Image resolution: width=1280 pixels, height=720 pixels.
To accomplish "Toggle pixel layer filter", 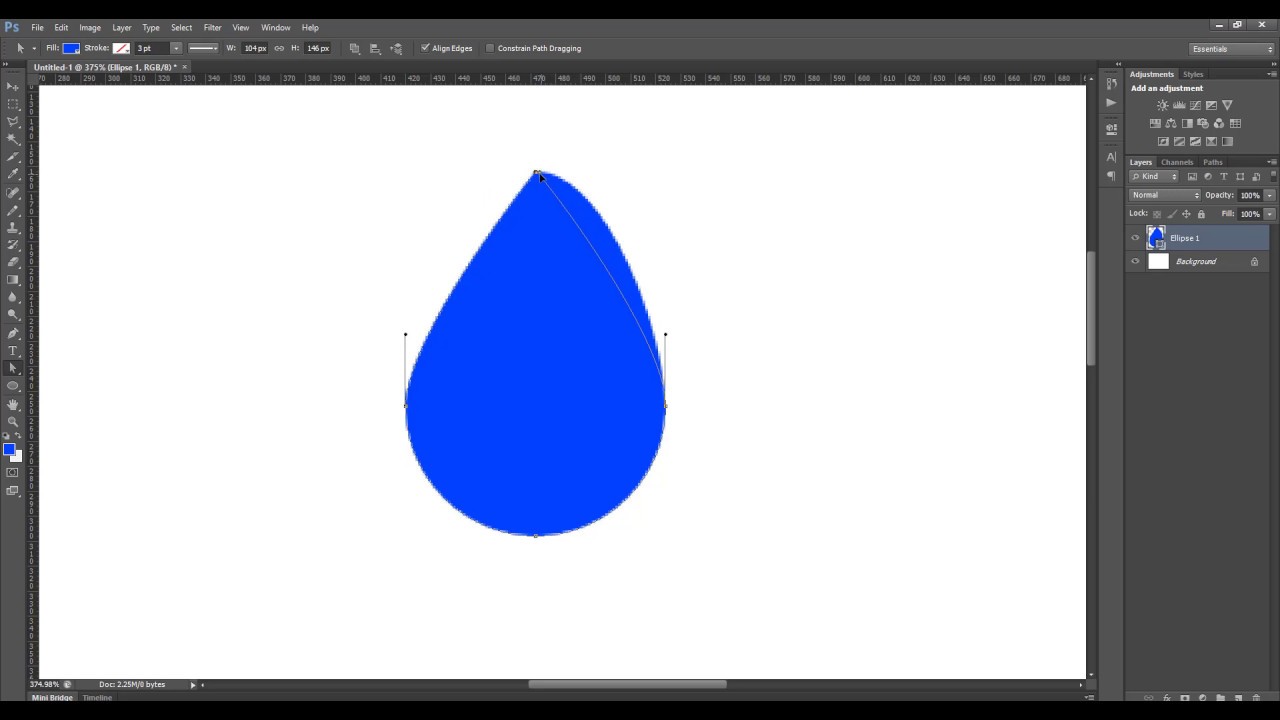I will (x=1192, y=177).
